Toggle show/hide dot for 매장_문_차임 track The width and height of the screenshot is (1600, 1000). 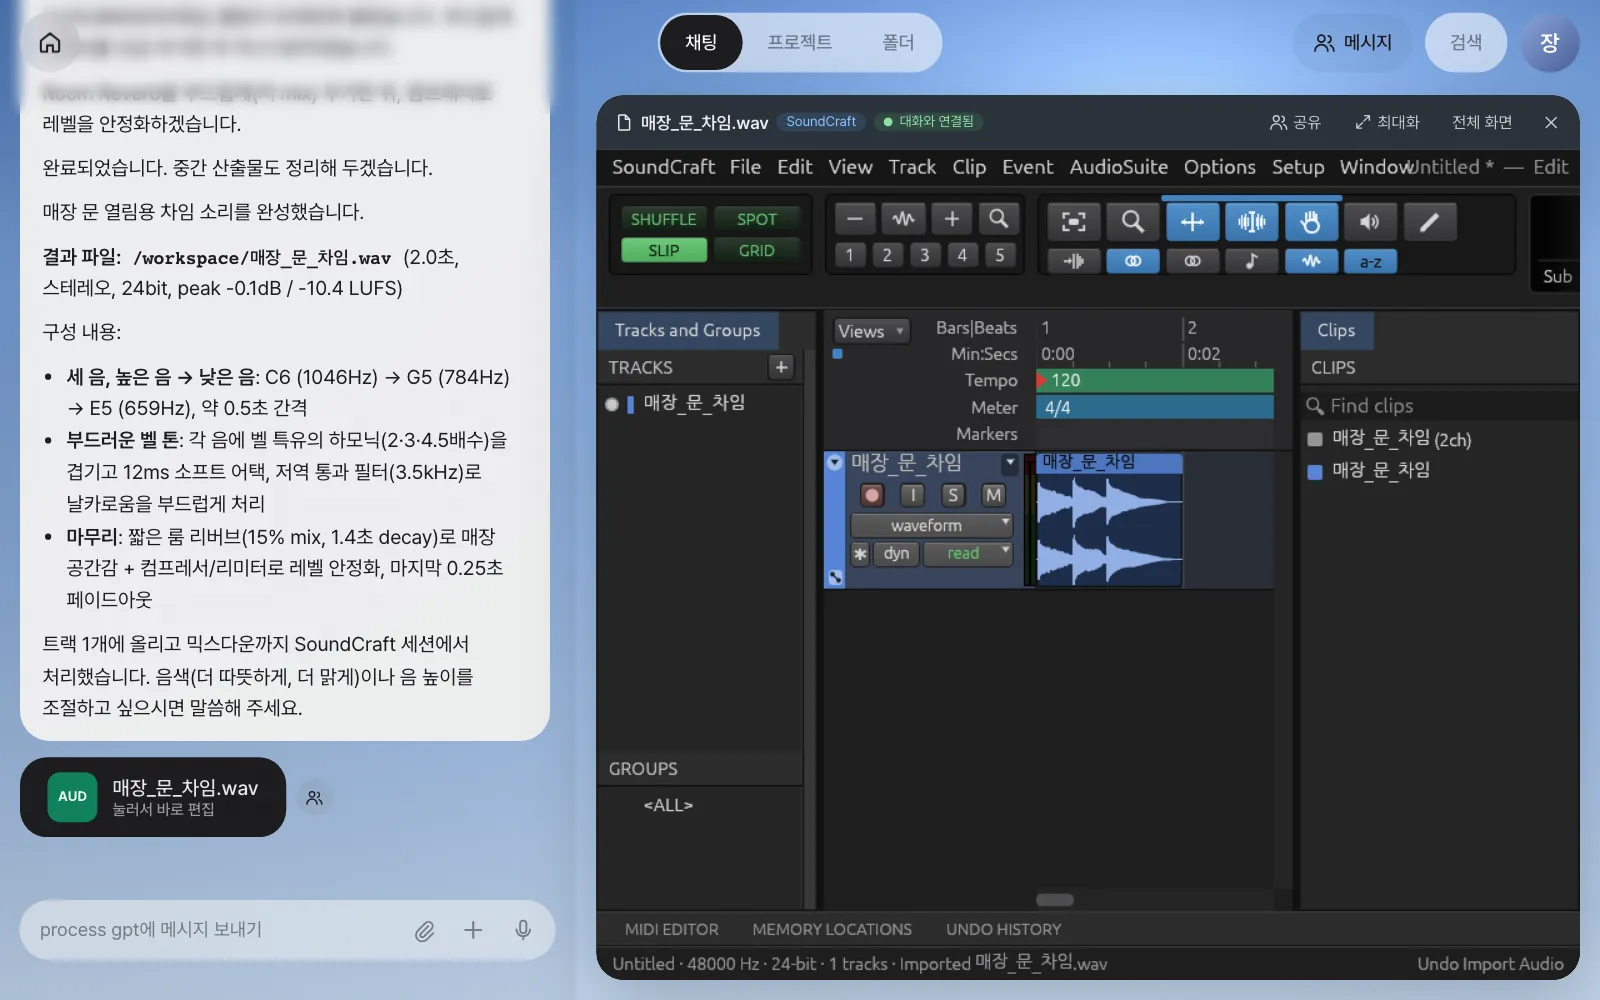pyautogui.click(x=612, y=404)
